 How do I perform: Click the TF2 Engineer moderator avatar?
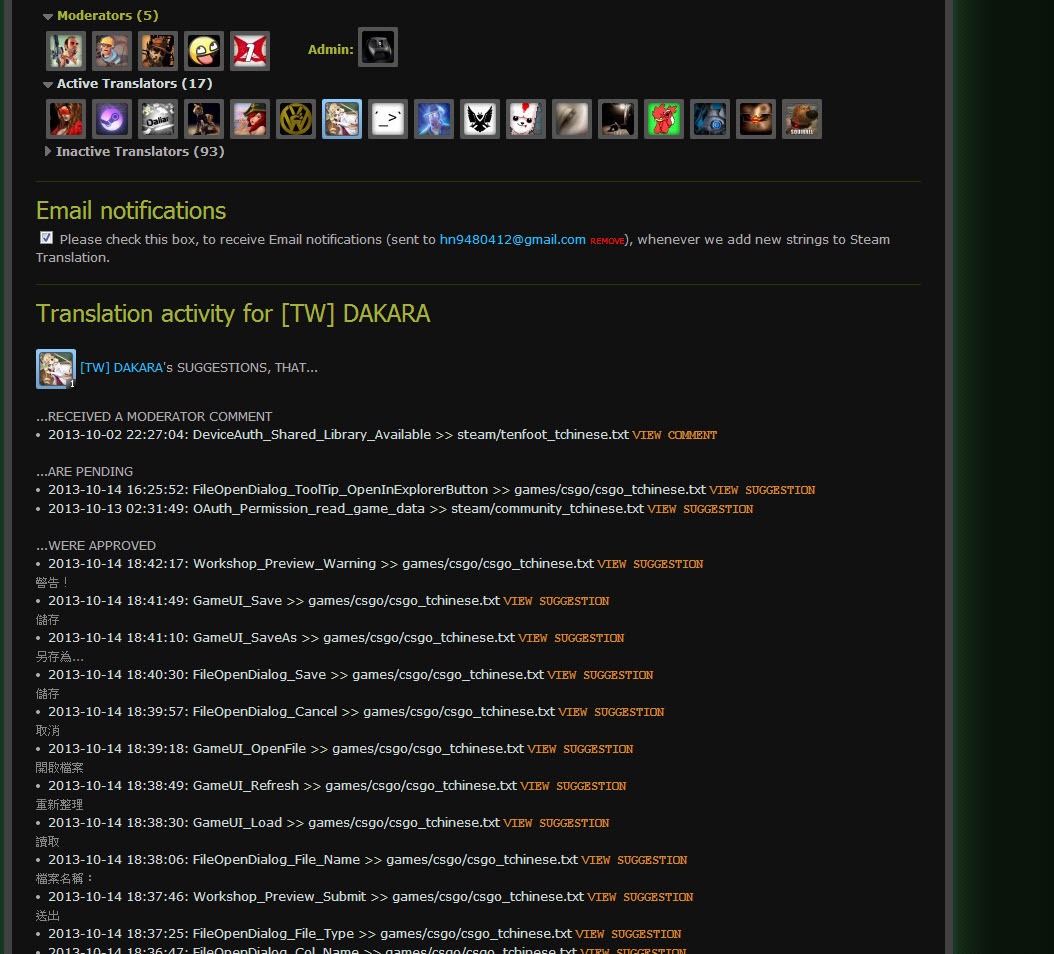click(112, 50)
